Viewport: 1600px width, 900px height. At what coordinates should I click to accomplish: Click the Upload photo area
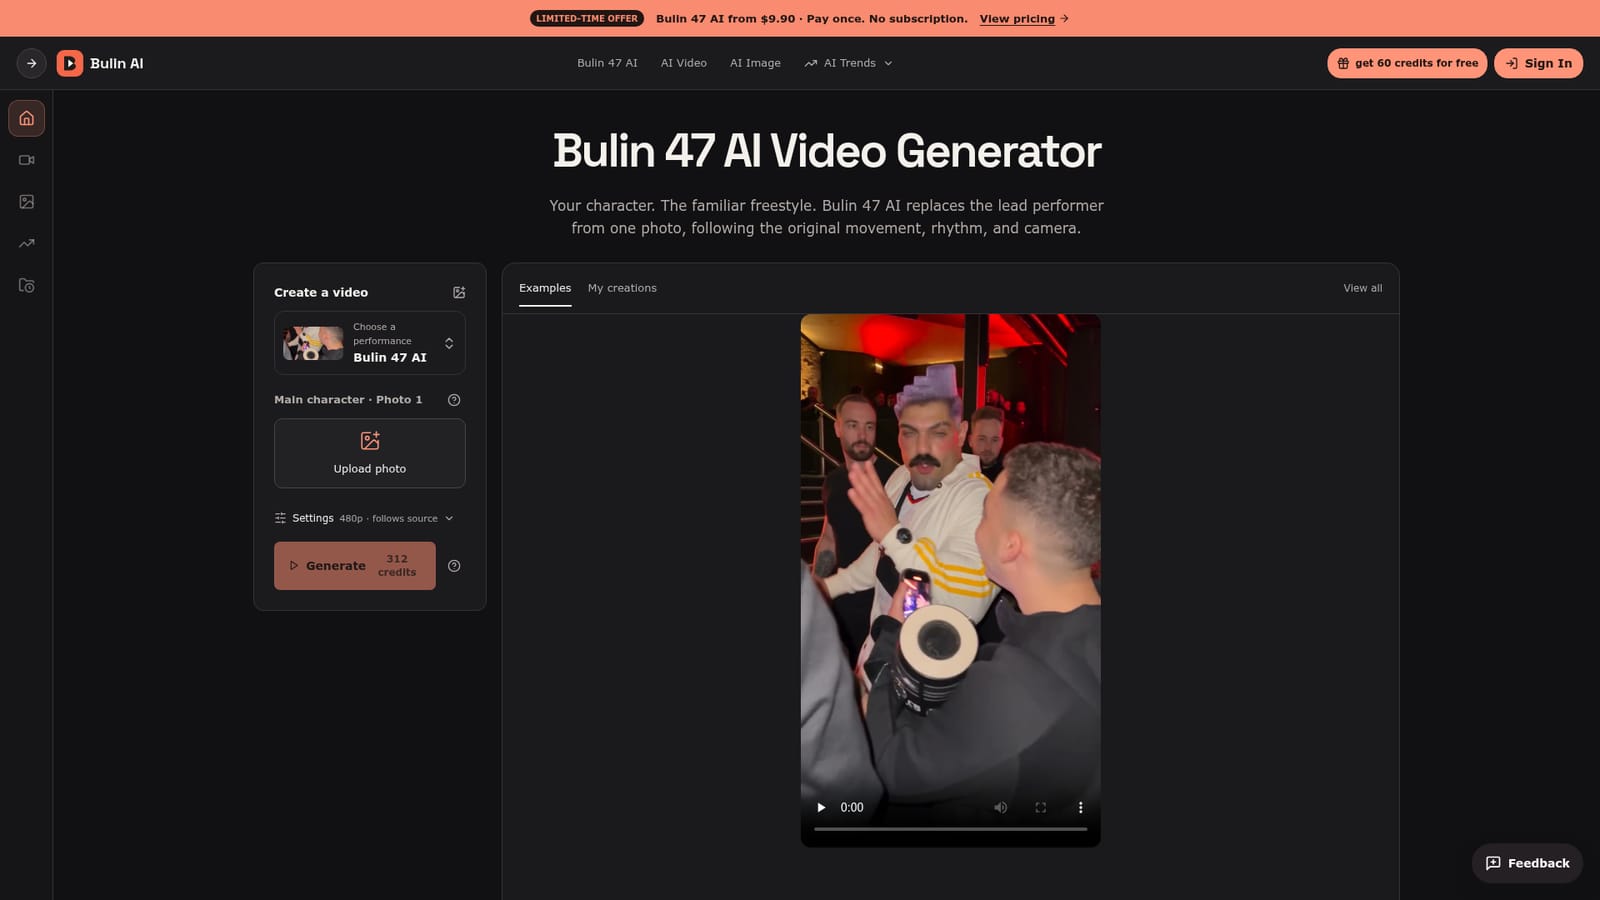[x=370, y=453]
